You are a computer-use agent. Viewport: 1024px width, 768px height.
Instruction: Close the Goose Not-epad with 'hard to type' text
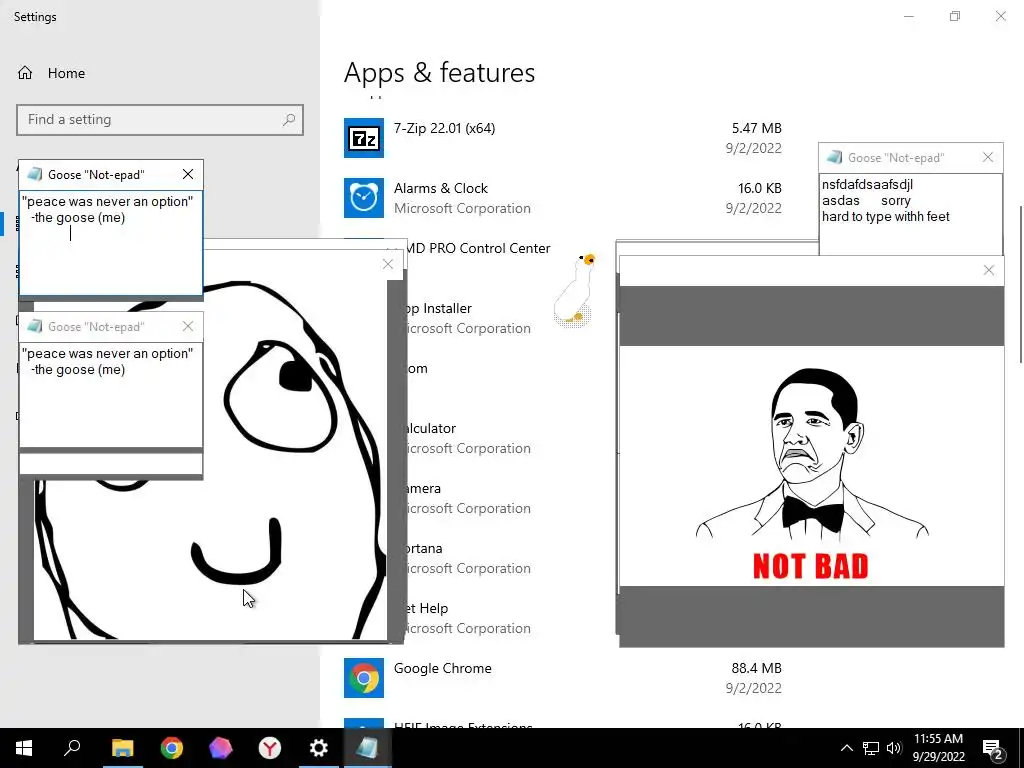point(988,157)
